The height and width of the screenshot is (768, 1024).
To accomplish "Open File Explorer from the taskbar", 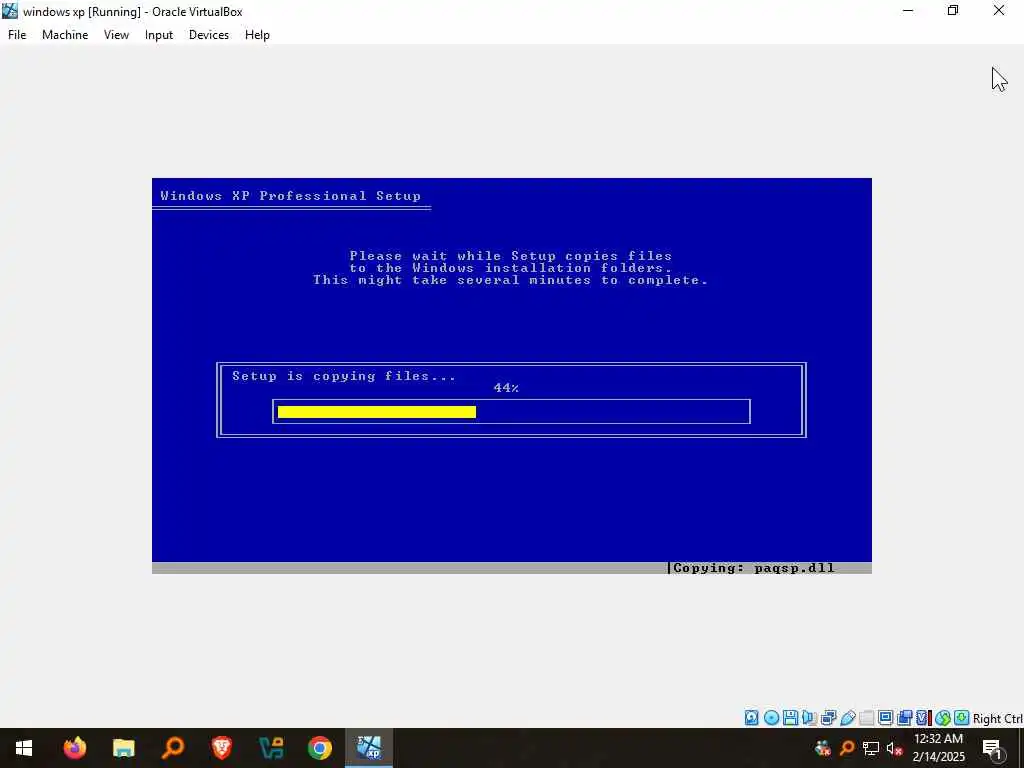I will pos(123,748).
